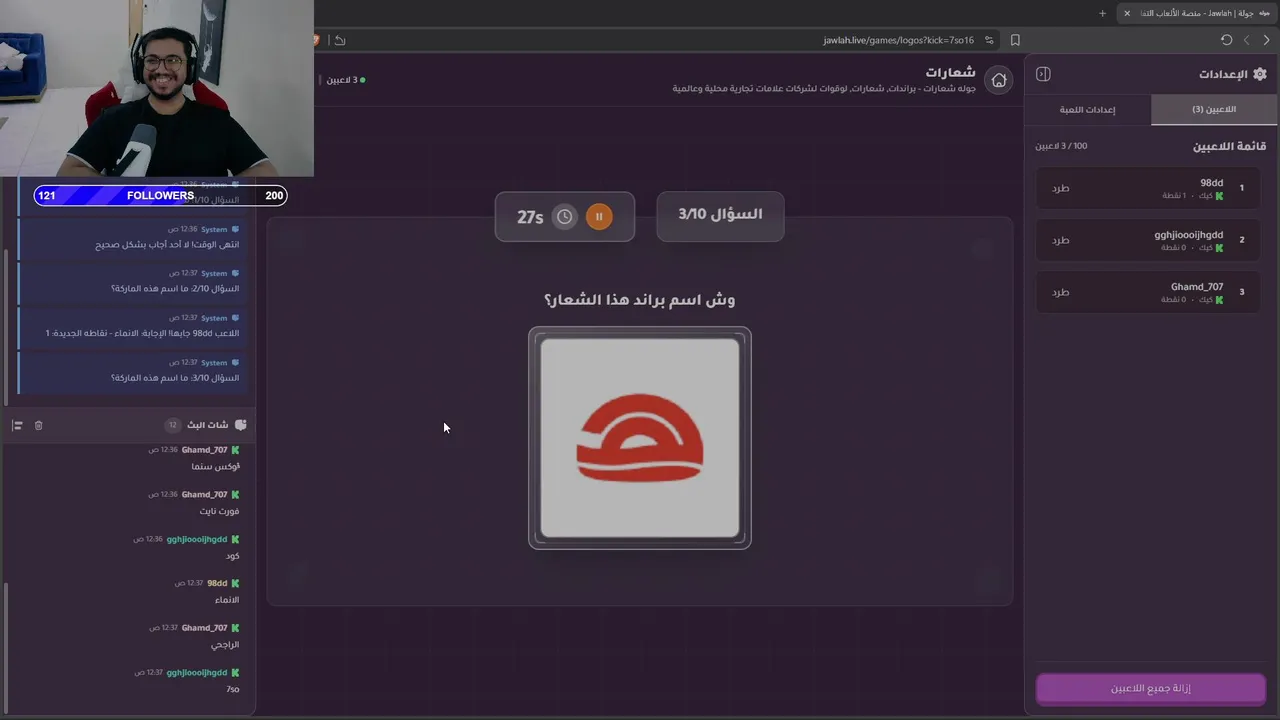Image resolution: width=1280 pixels, height=720 pixels.
Task: Open the logo question image
Action: click(640, 438)
